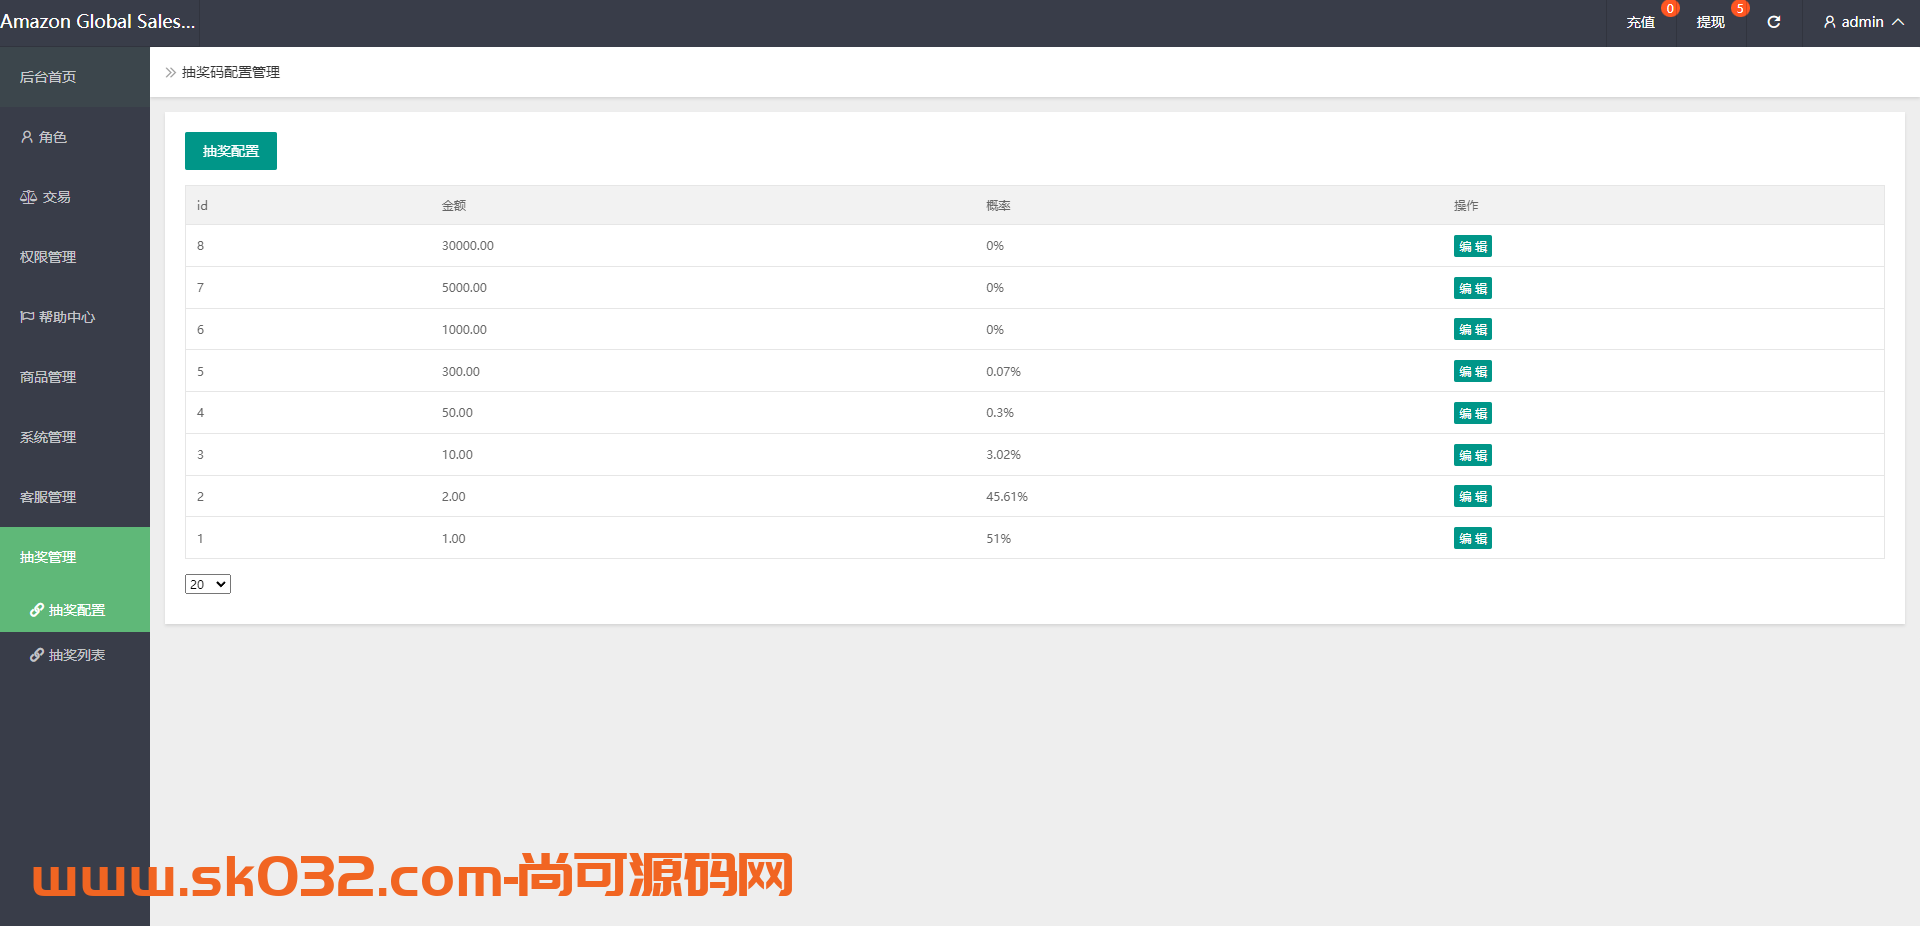Edit row with amount 1.00
Viewport: 1920px width, 926px height.
pos(1473,538)
